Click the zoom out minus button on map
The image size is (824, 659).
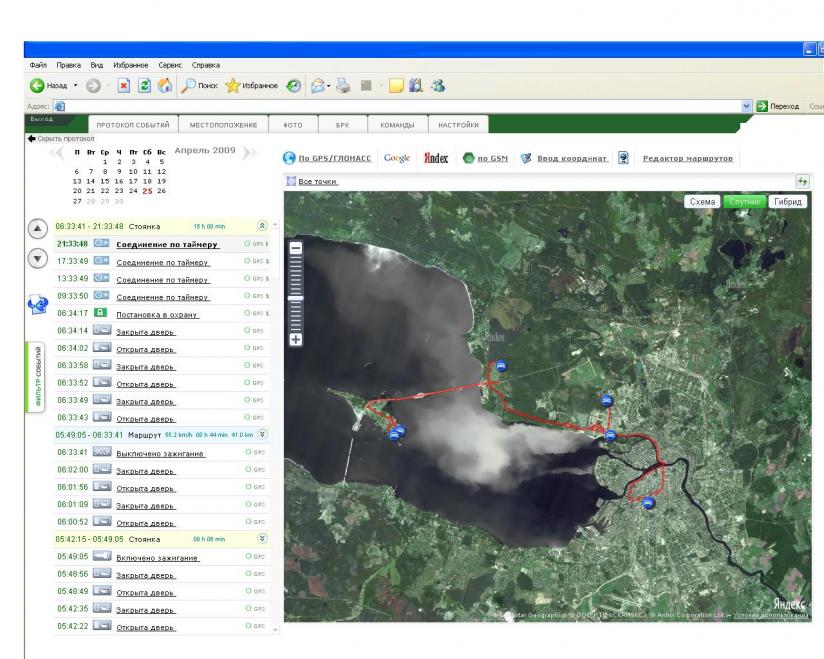coord(295,247)
